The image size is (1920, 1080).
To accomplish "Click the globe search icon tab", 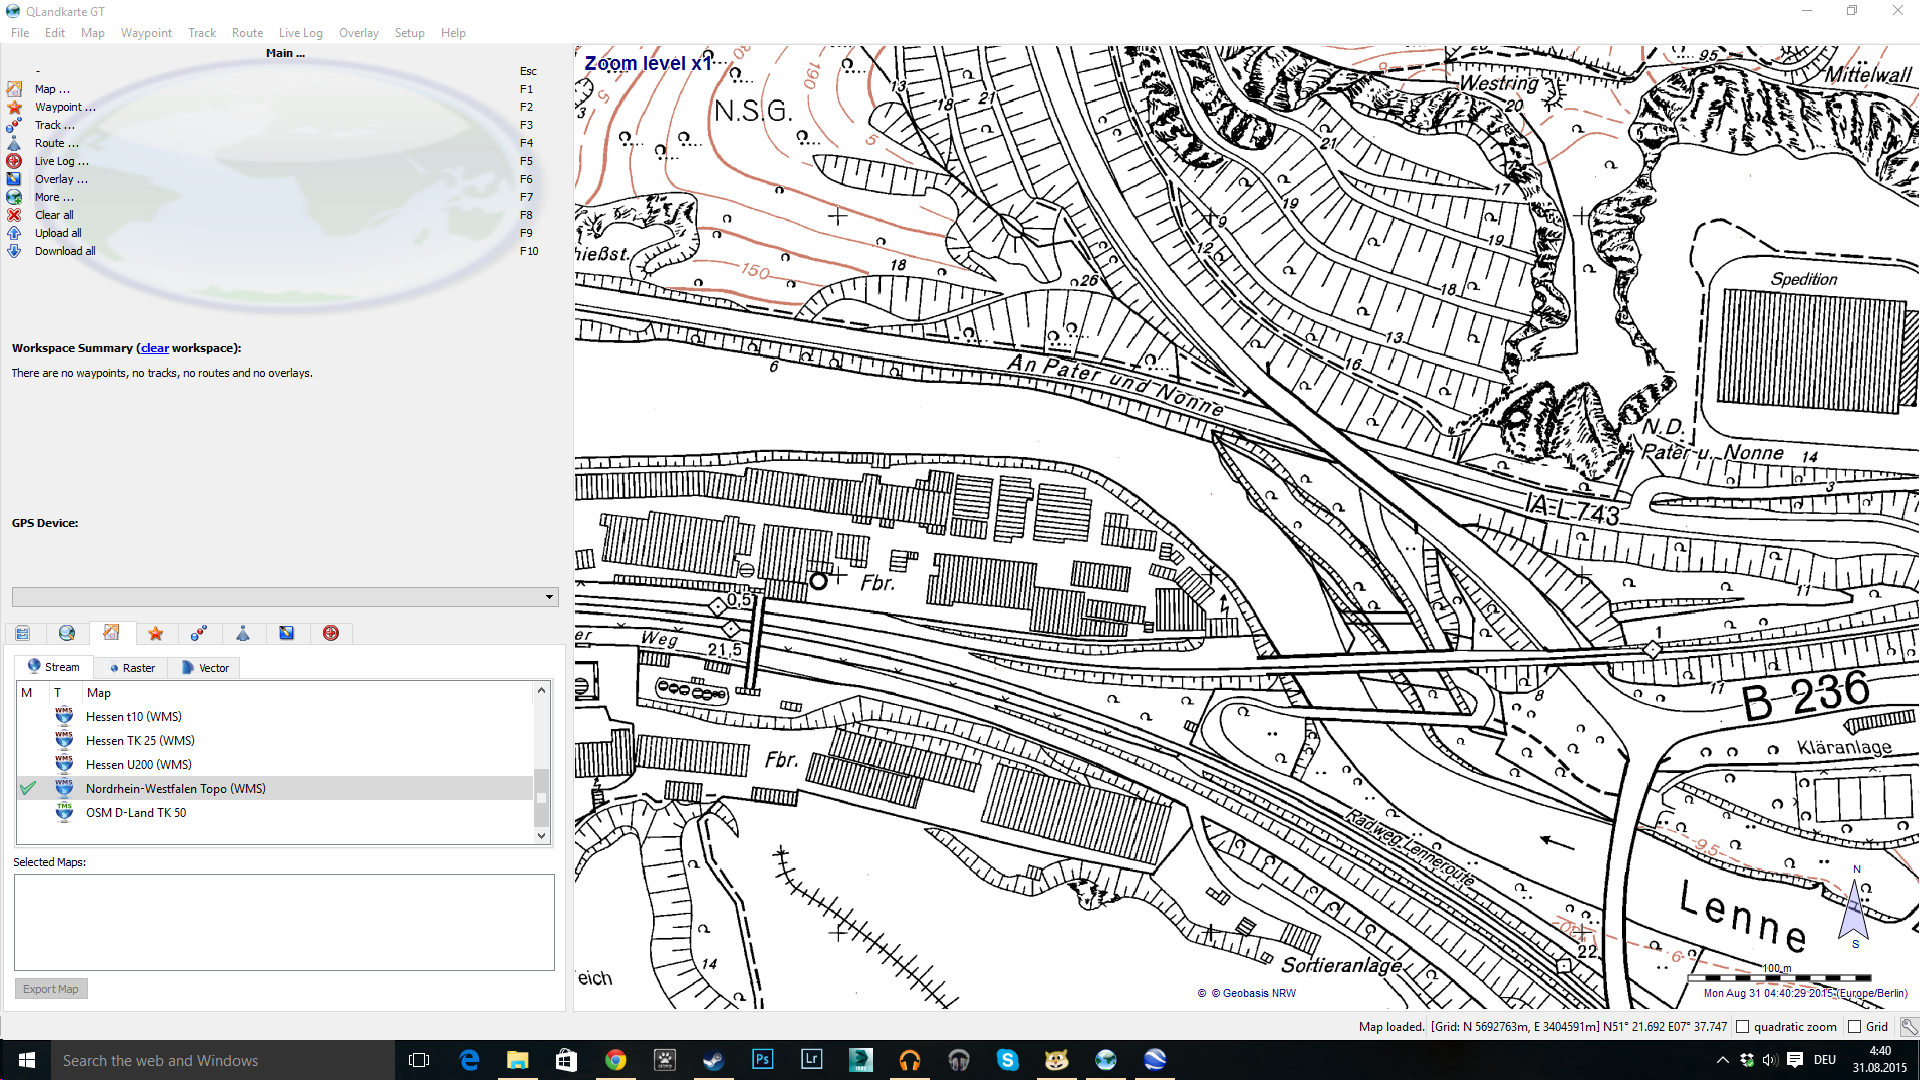I will [67, 633].
